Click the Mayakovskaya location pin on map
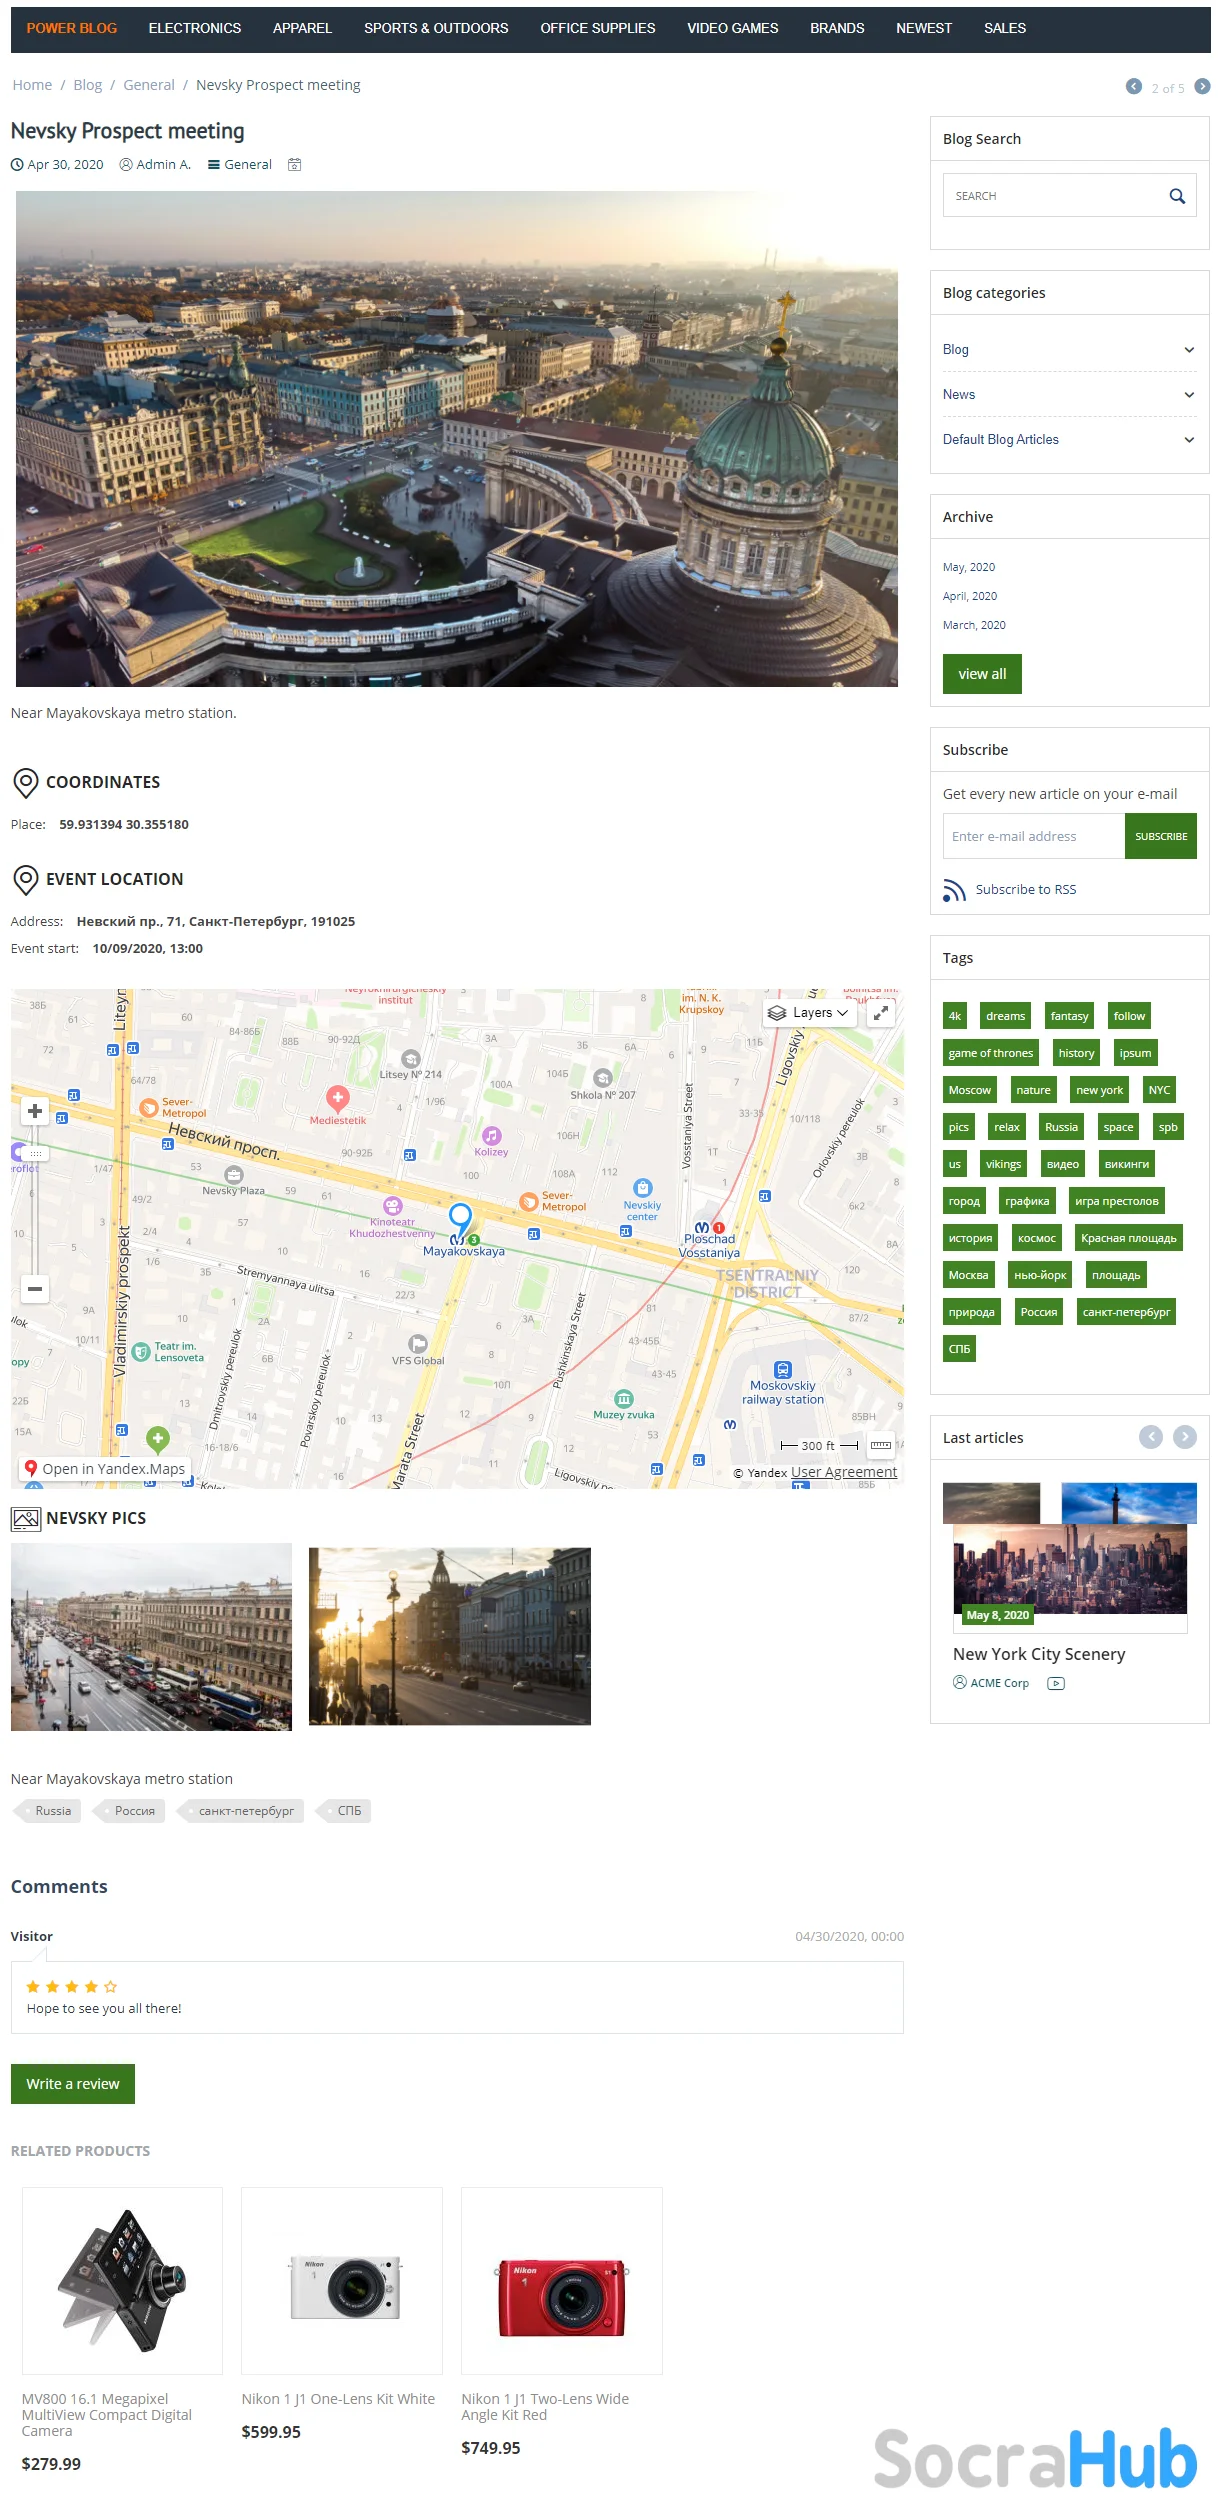 click(x=460, y=1219)
